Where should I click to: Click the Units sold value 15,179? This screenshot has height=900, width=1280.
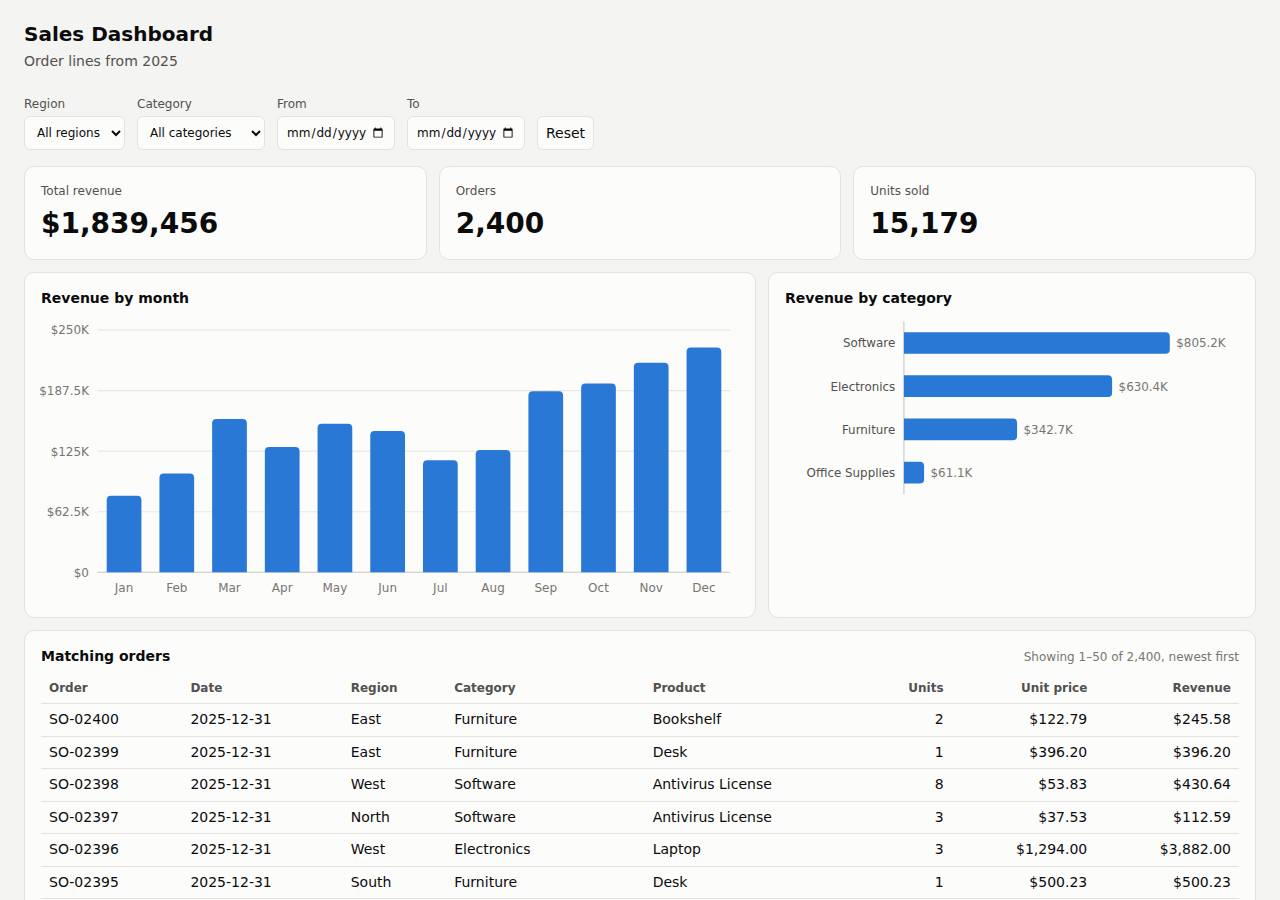pyautogui.click(x=924, y=223)
